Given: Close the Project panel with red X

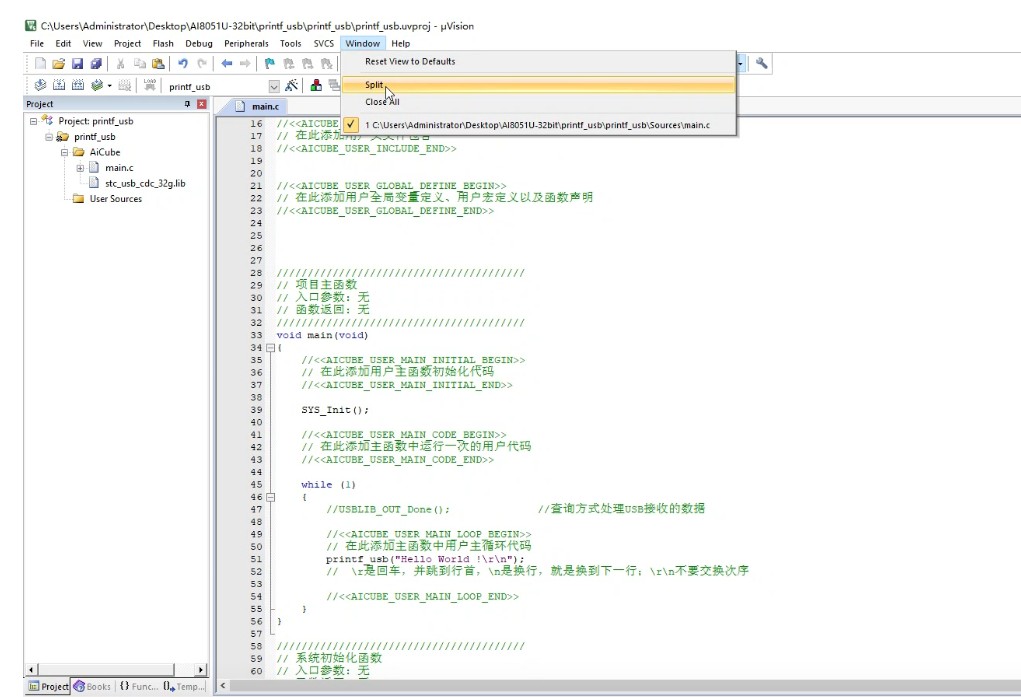Looking at the screenshot, I should coord(202,104).
